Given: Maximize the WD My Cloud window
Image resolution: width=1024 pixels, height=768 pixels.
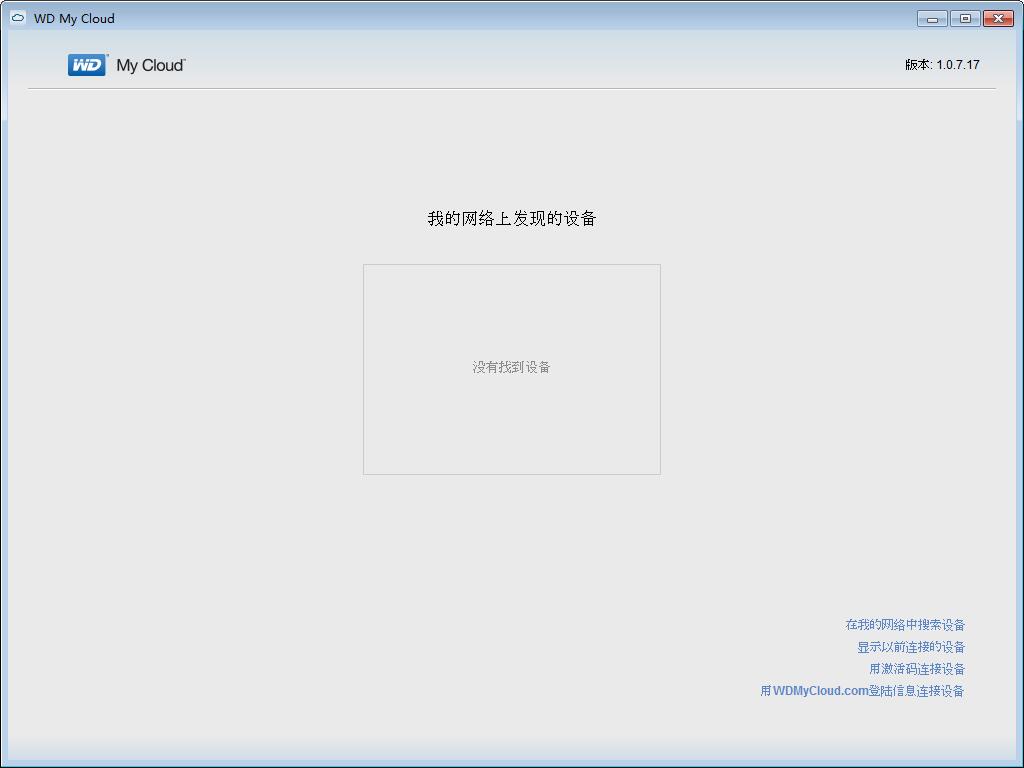Looking at the screenshot, I should pyautogui.click(x=965, y=19).
